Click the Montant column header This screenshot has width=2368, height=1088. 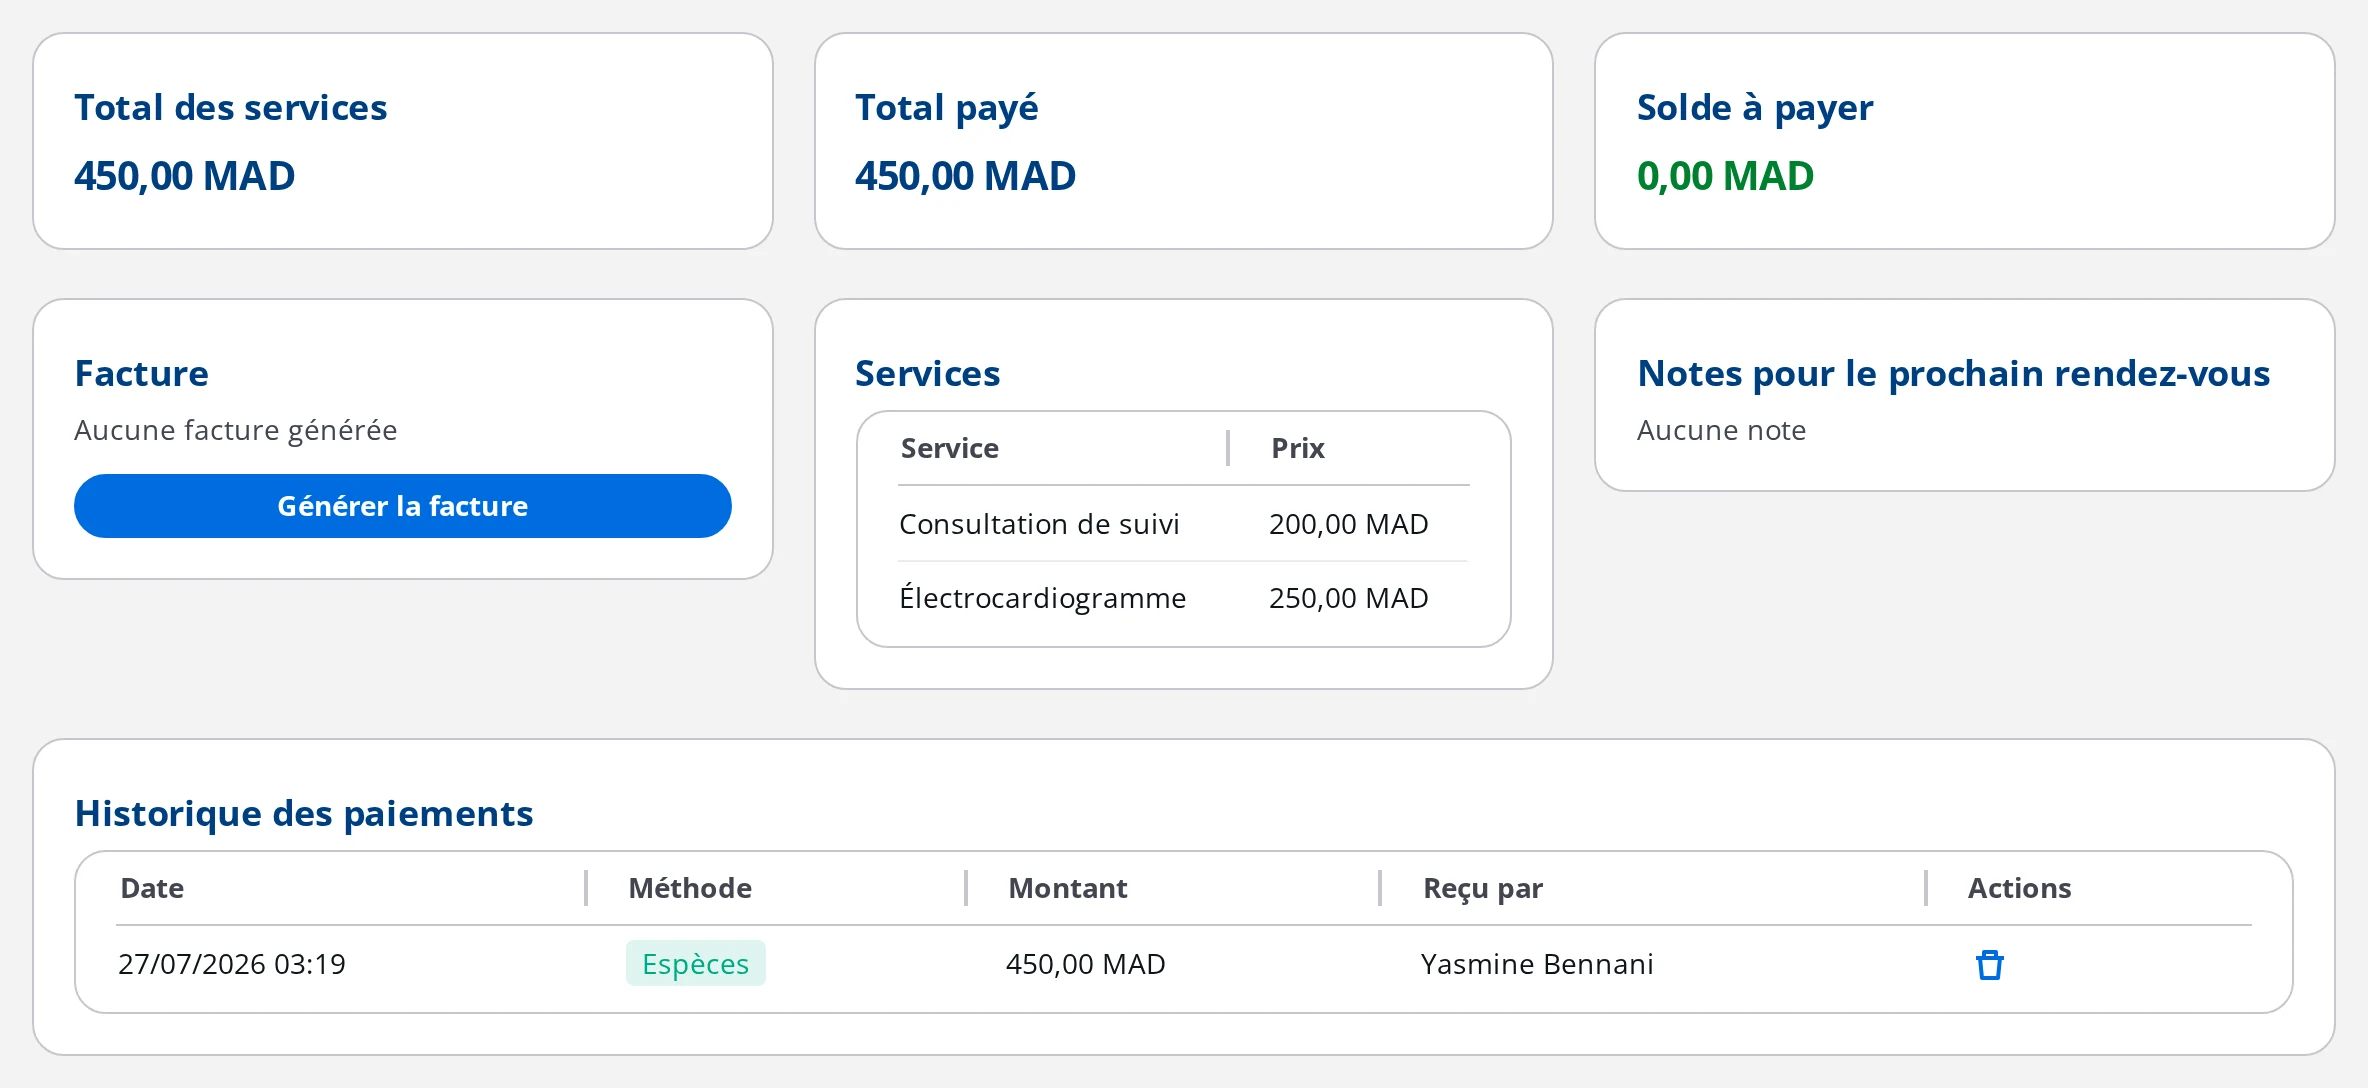click(1067, 888)
